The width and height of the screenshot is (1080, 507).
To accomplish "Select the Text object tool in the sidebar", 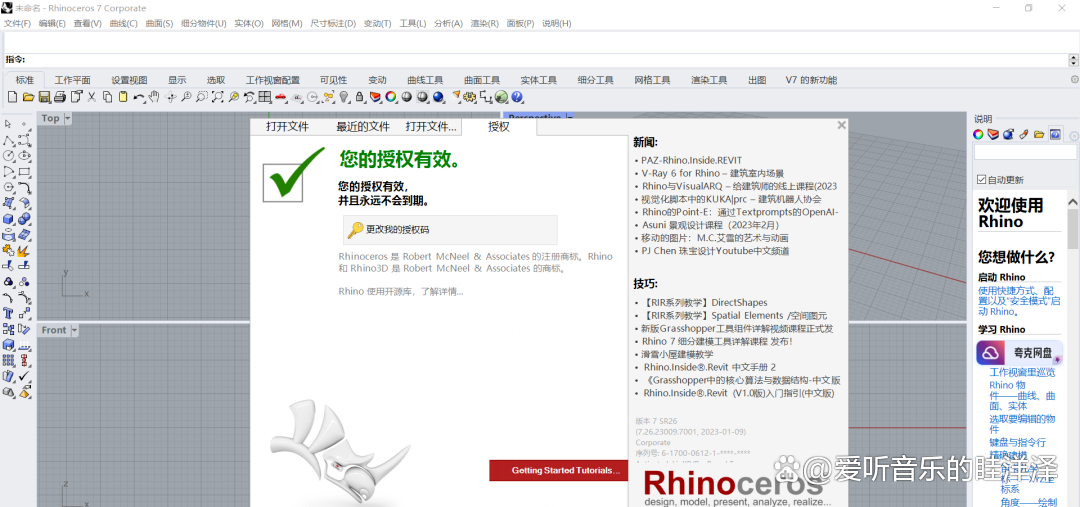I will click(8, 312).
